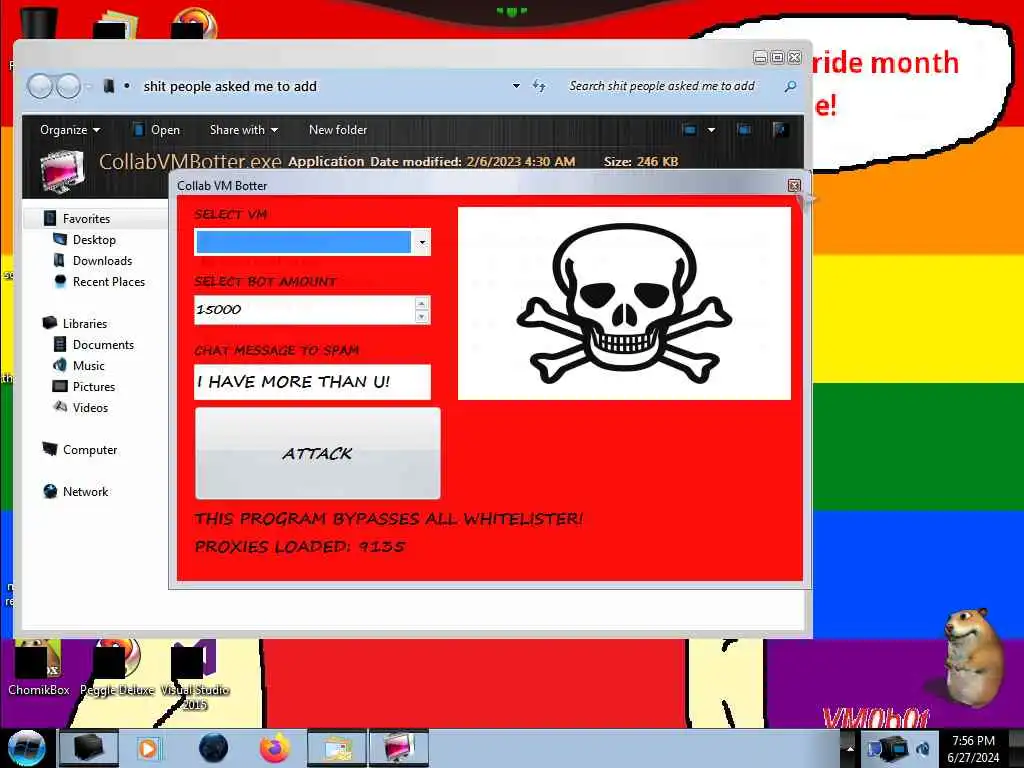
Task: Select the CollabVMBotter.exe file icon
Action: [x=61, y=170]
